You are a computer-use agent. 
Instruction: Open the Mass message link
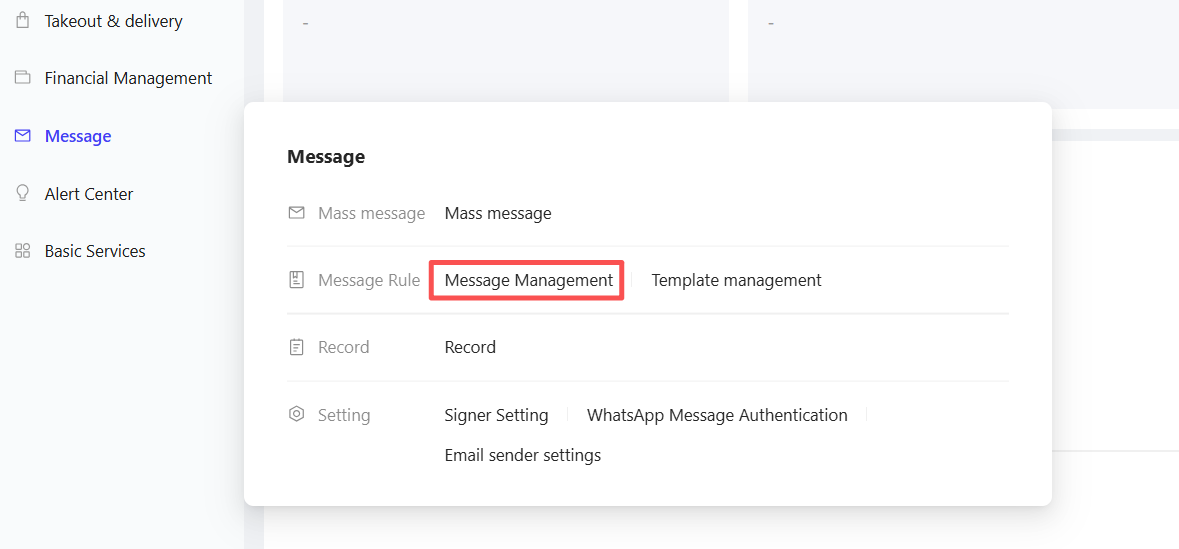coord(498,214)
